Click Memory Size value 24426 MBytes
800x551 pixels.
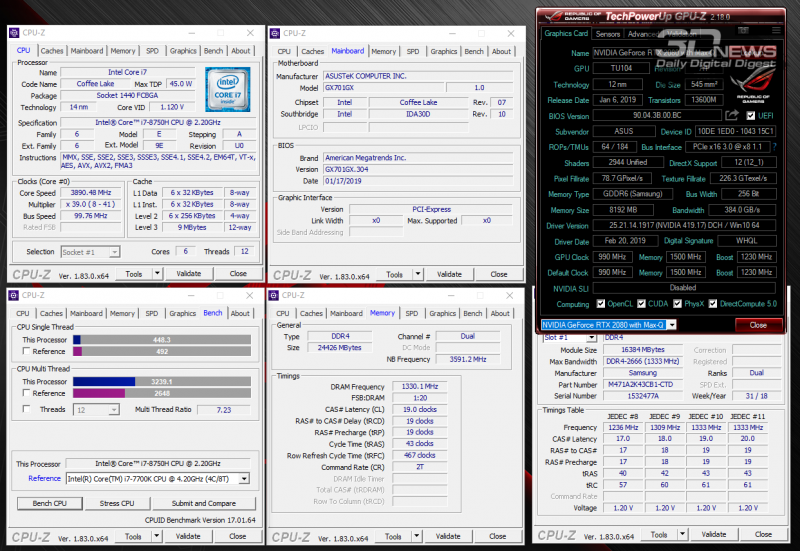[x=339, y=347]
